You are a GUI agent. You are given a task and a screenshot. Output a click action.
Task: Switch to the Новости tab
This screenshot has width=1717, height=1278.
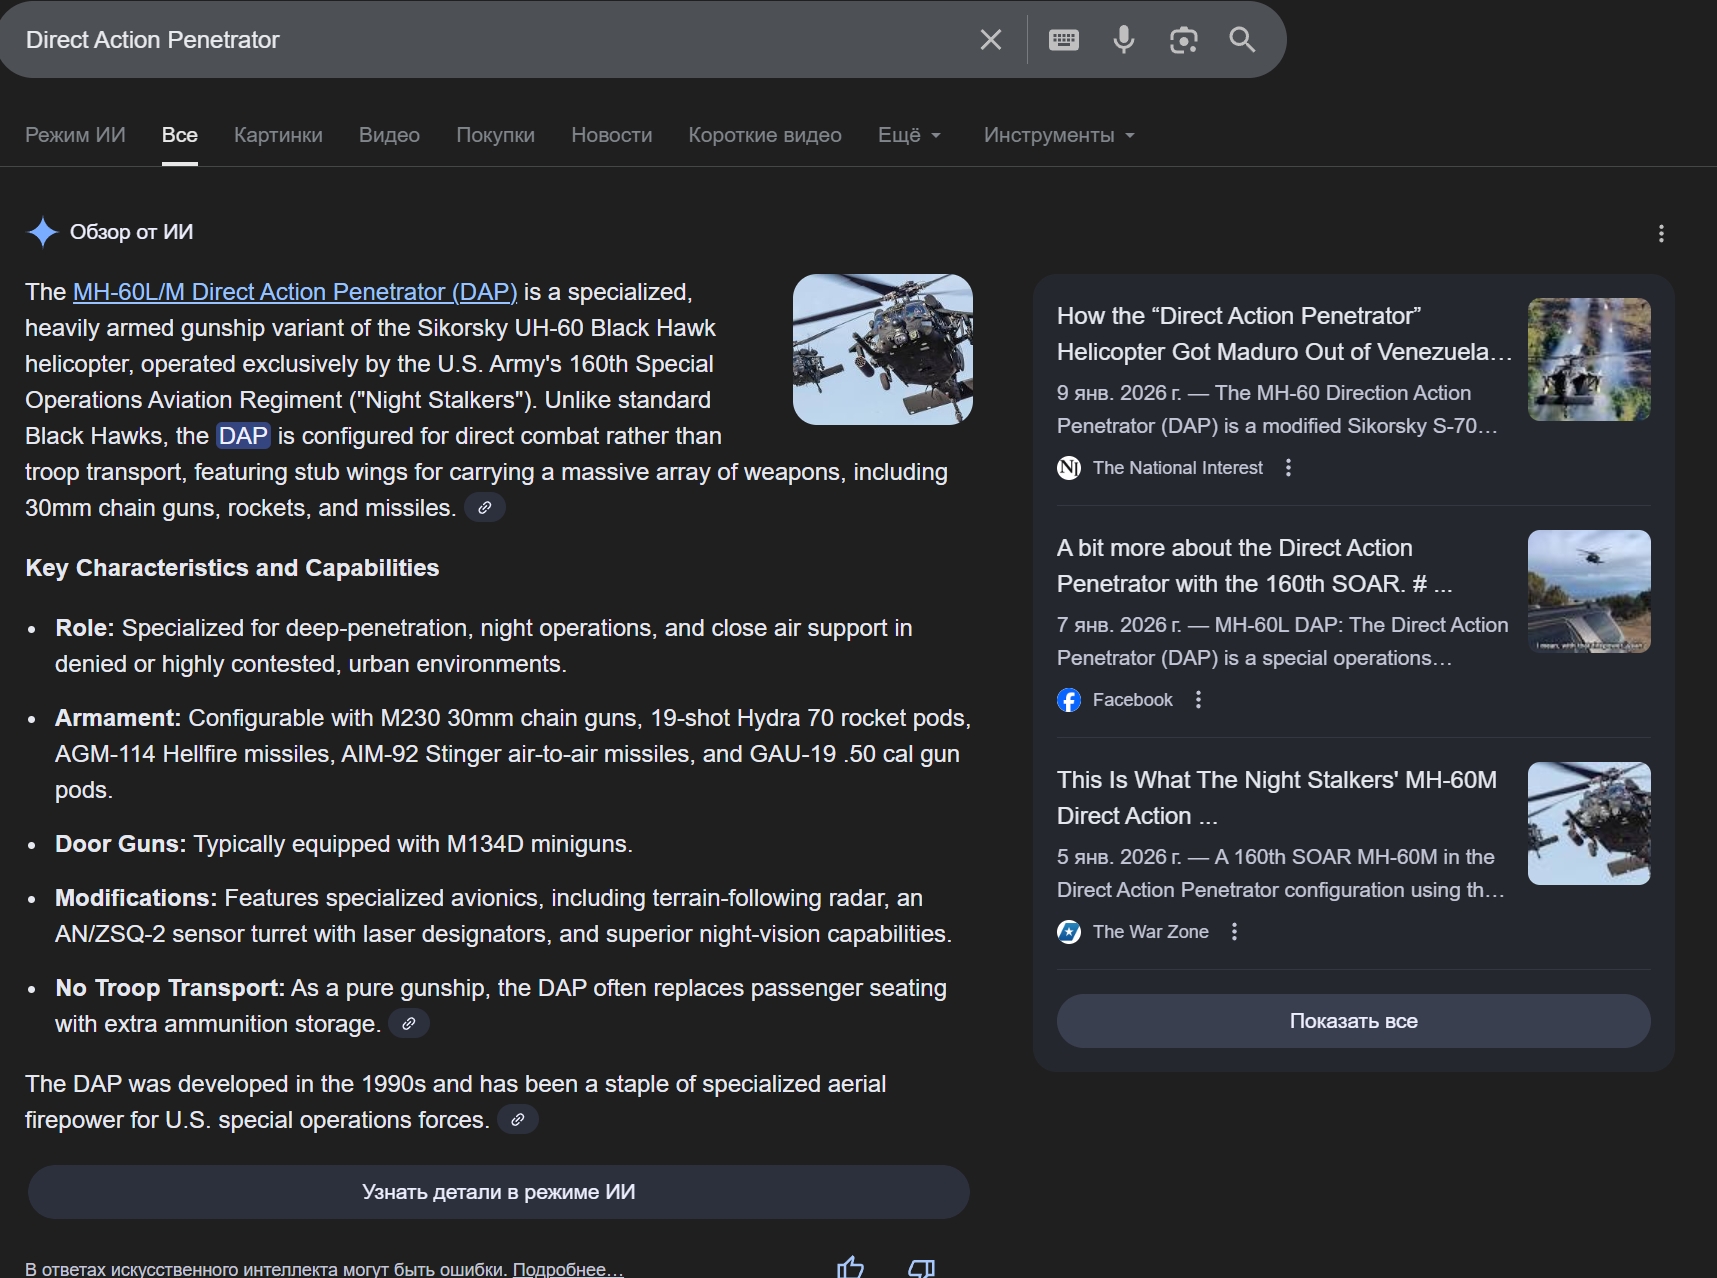pos(611,135)
